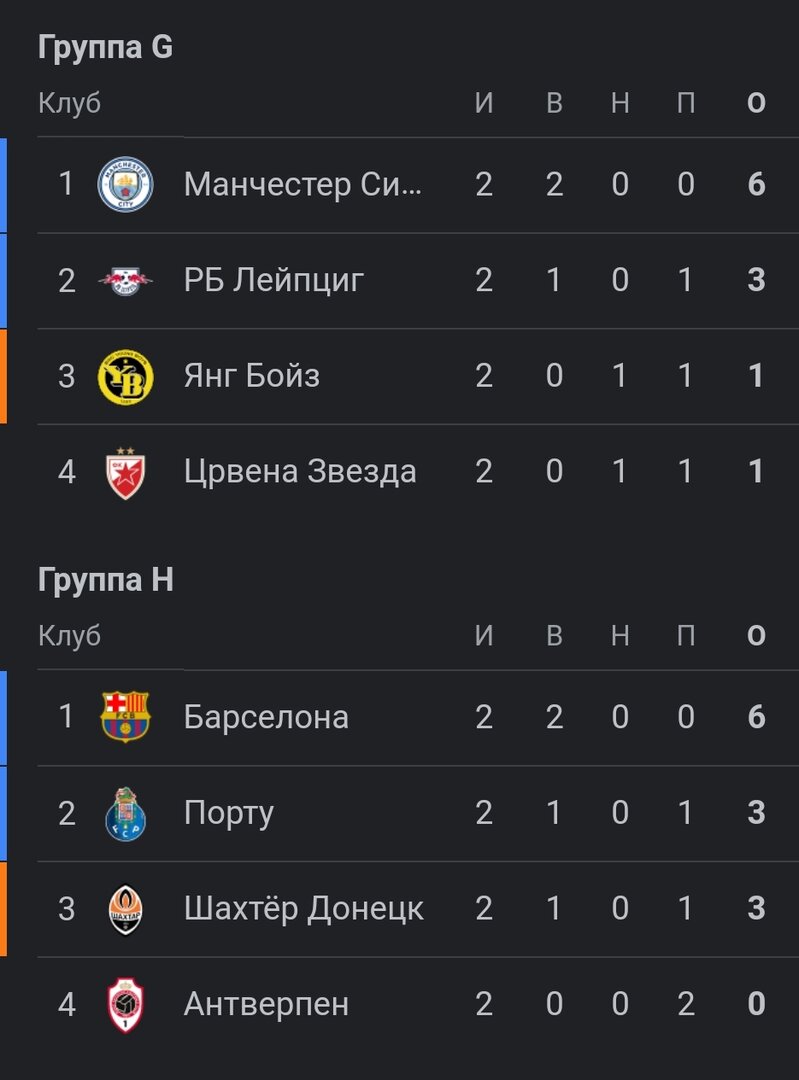Screen dimensions: 799x1080
Task: Open the Манчестер Сити team name
Action: click(x=303, y=185)
